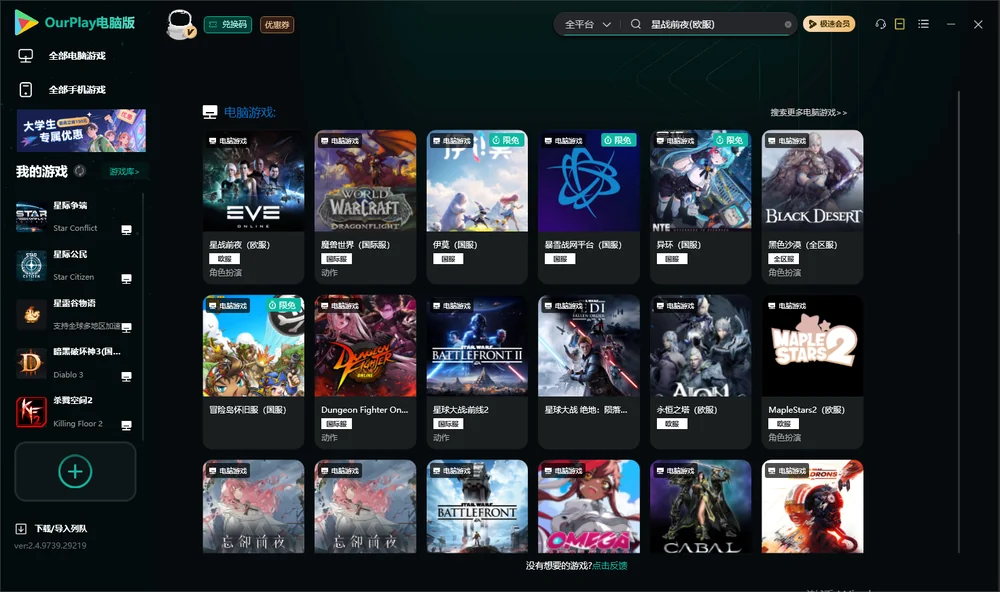
Task: Open the MapleStars2 (欧服) card
Action: point(812,372)
